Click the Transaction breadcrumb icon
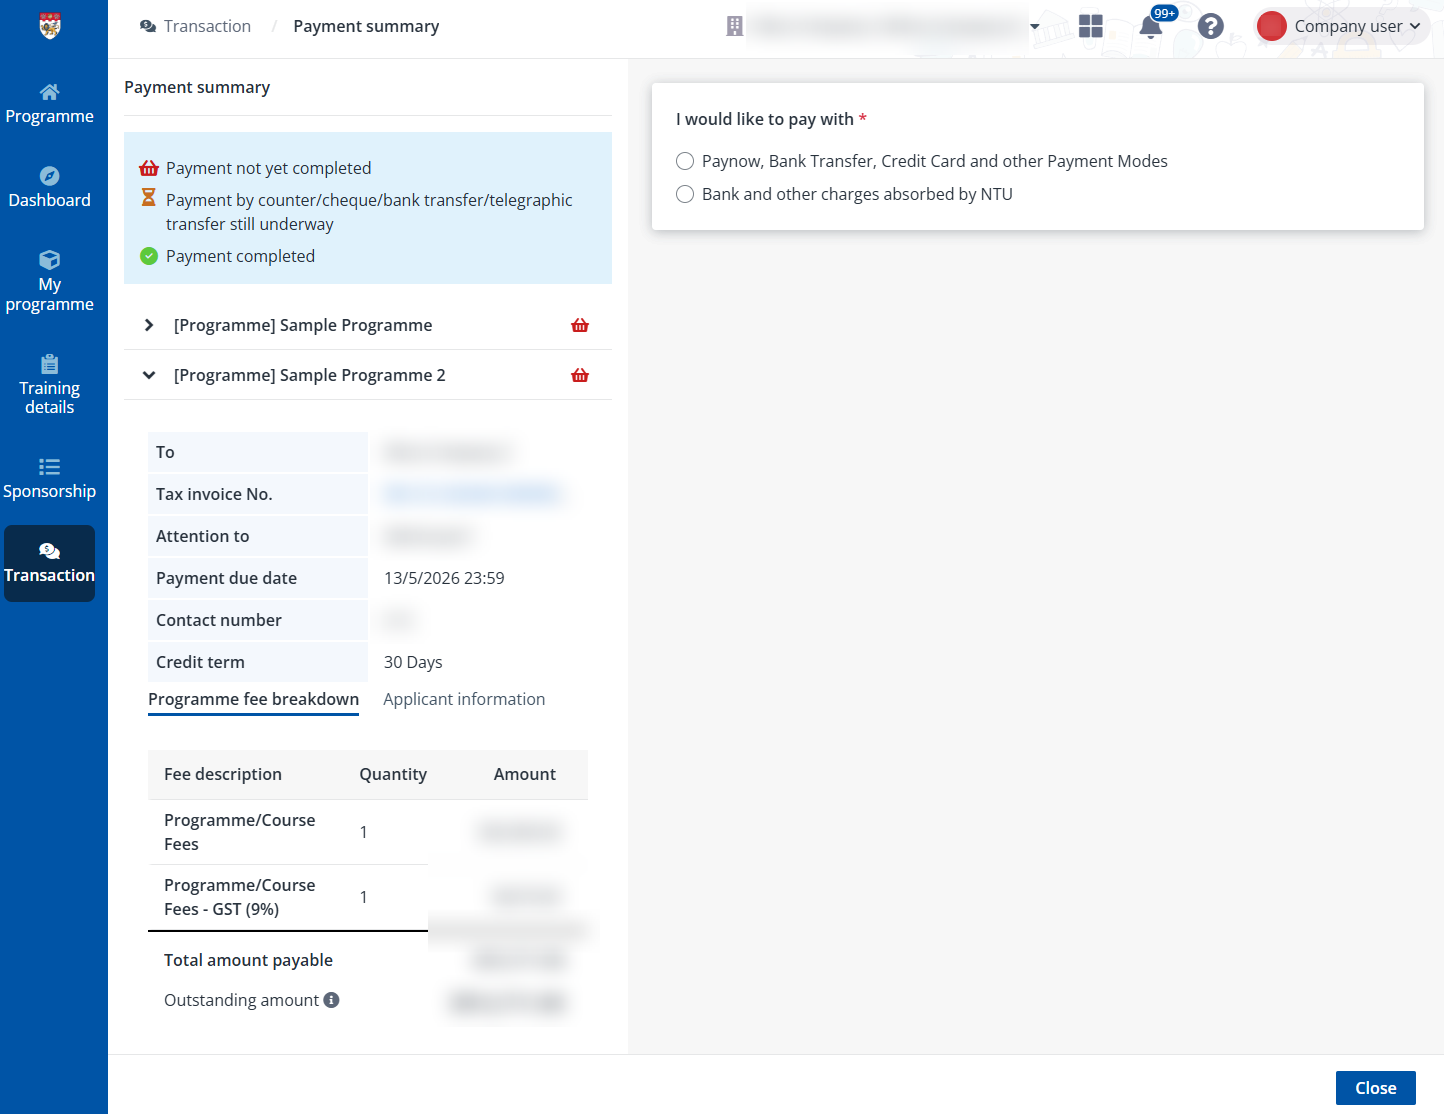Image resolution: width=1444 pixels, height=1114 pixels. point(148,26)
